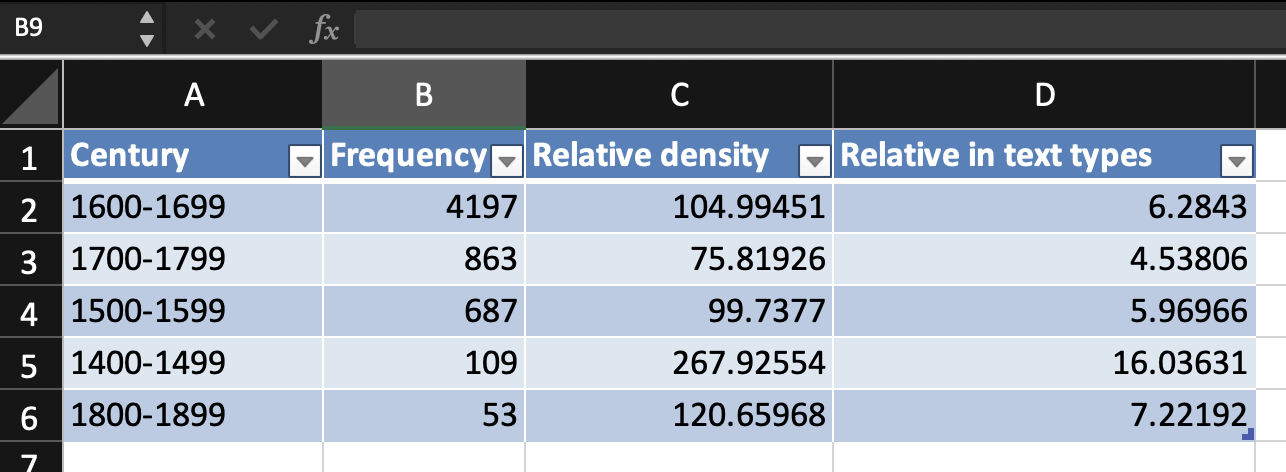This screenshot has width=1286, height=472.
Task: Open Relative in text types filter
Action: pyautogui.click(x=1238, y=159)
